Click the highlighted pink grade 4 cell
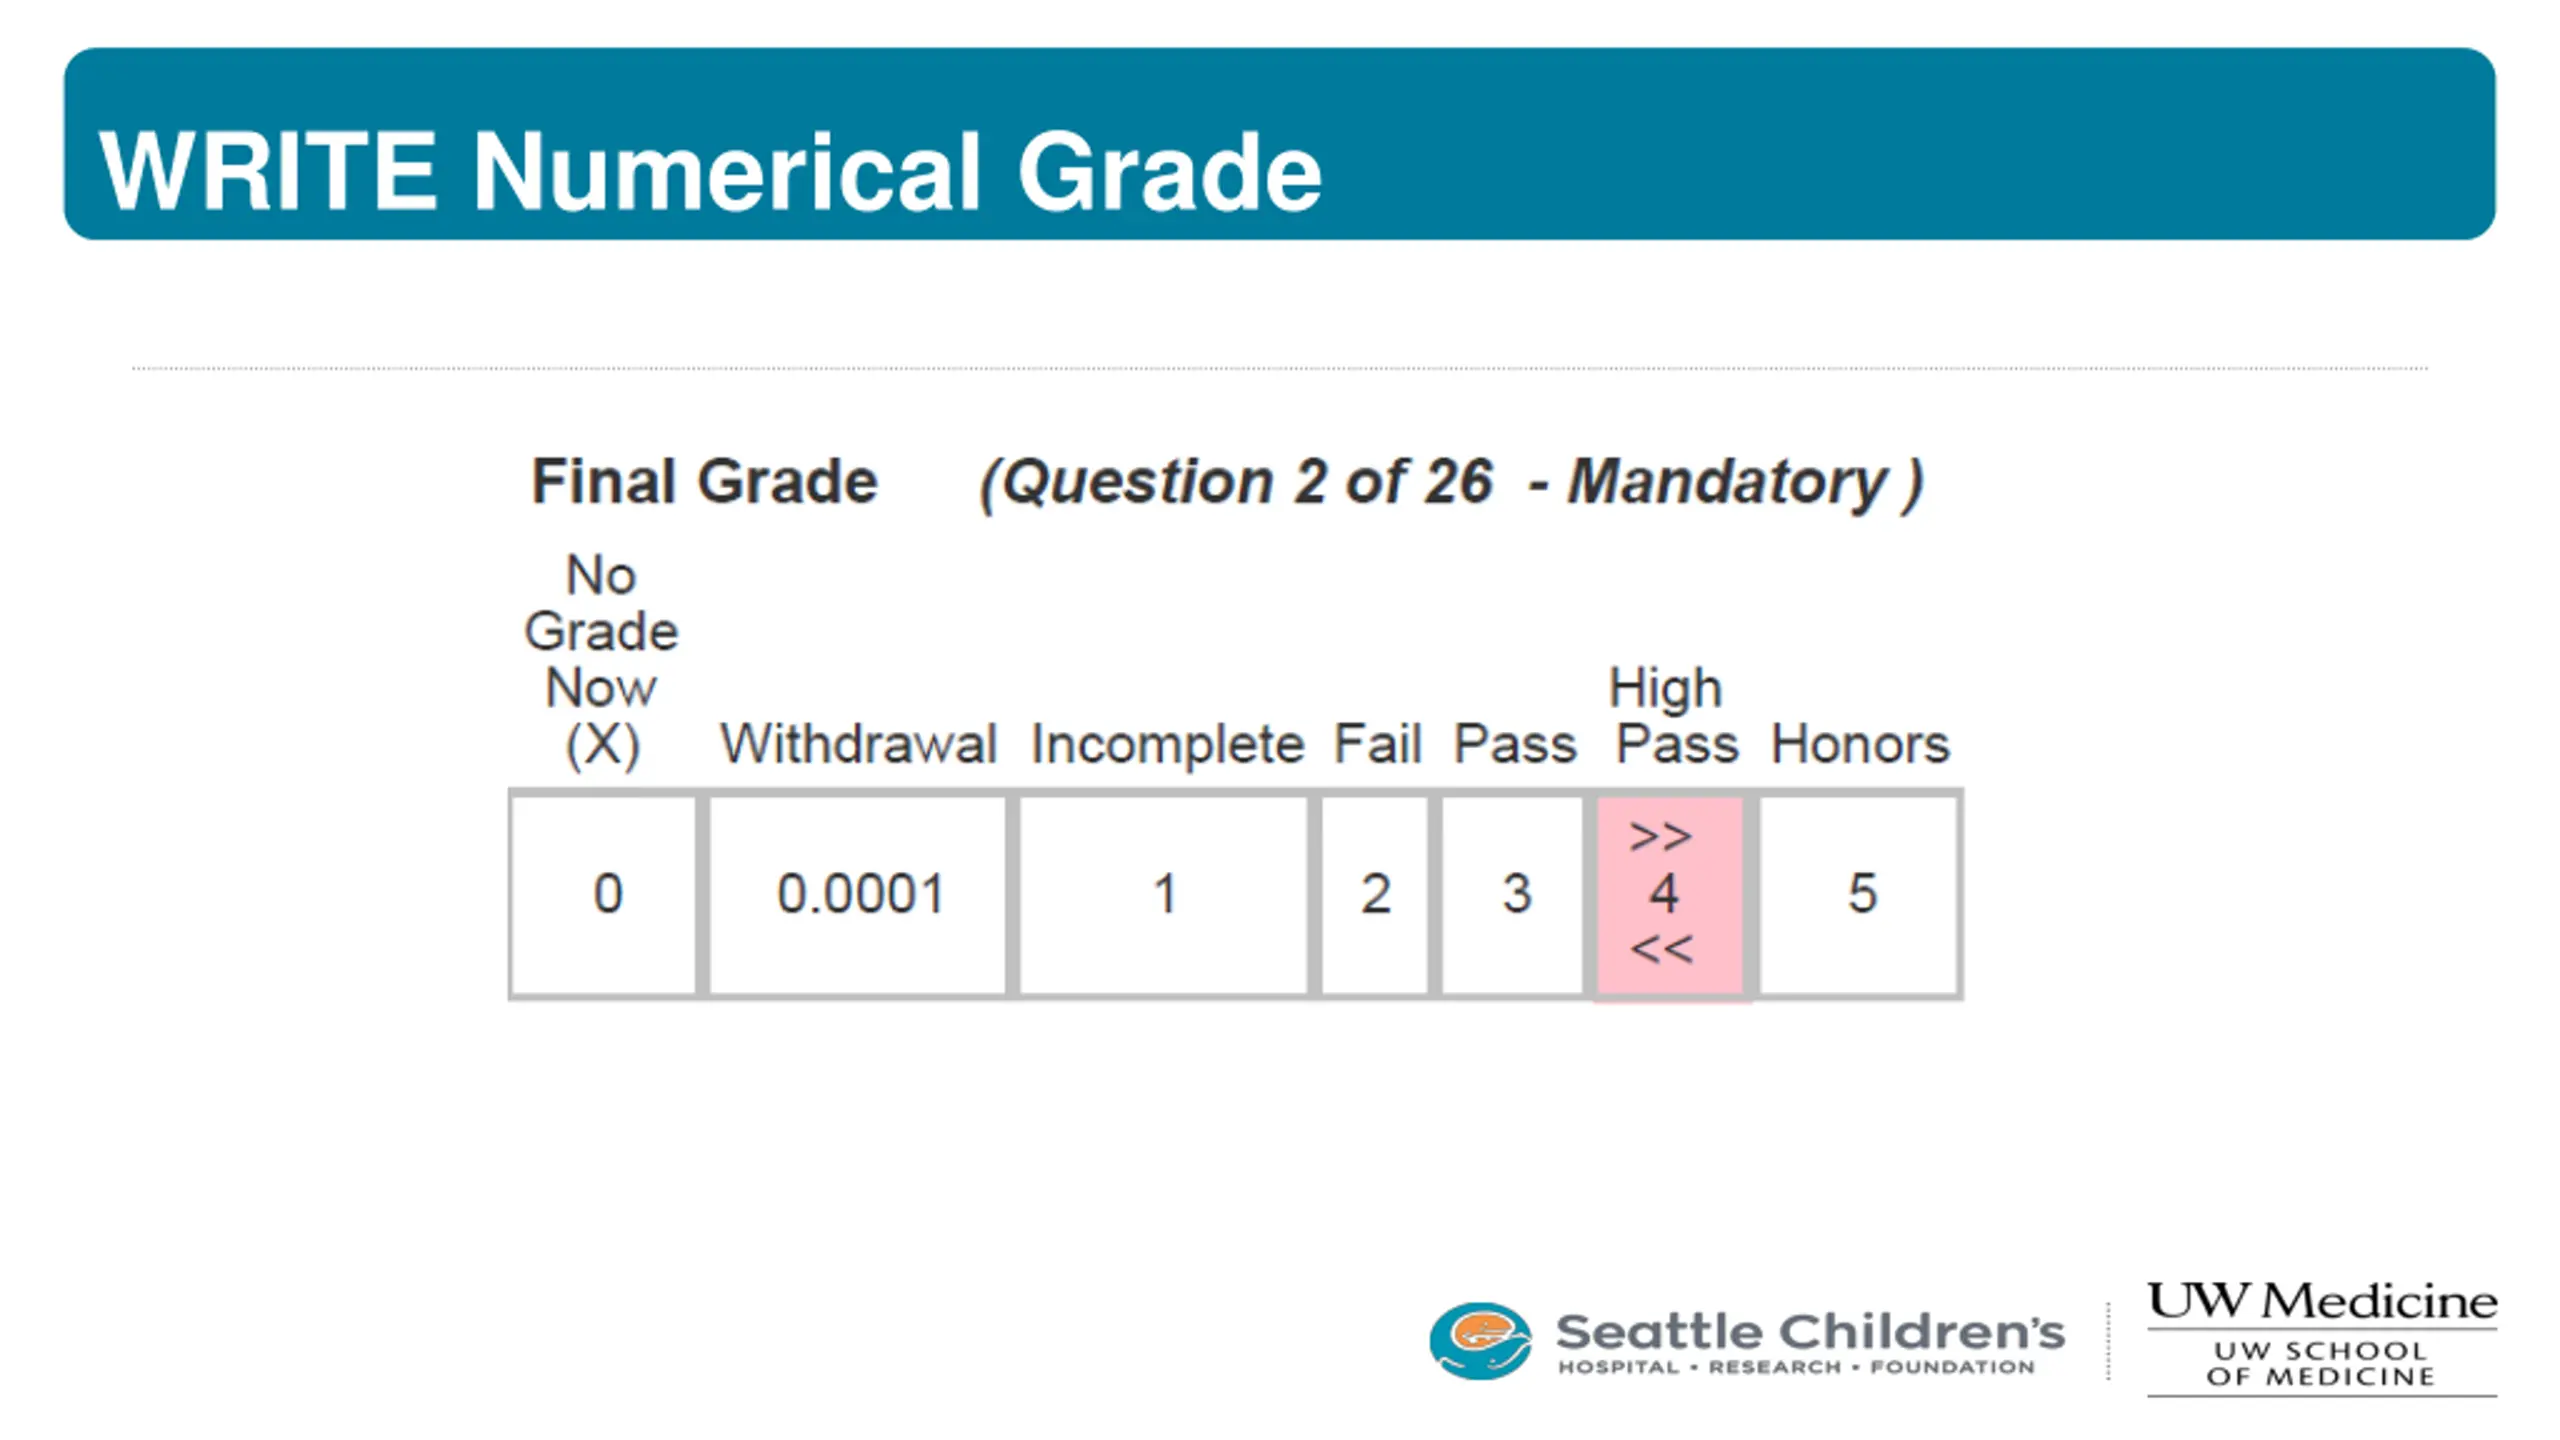 point(1670,896)
